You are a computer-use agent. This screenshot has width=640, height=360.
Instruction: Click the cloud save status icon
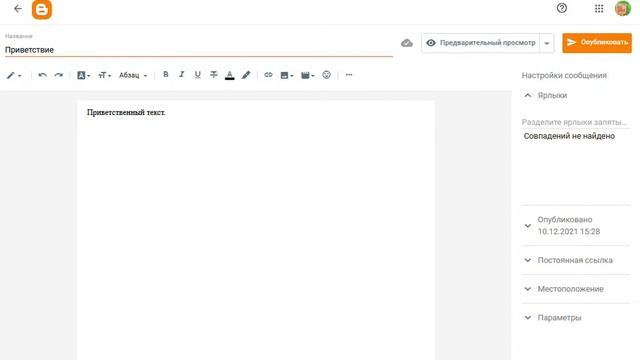click(407, 43)
